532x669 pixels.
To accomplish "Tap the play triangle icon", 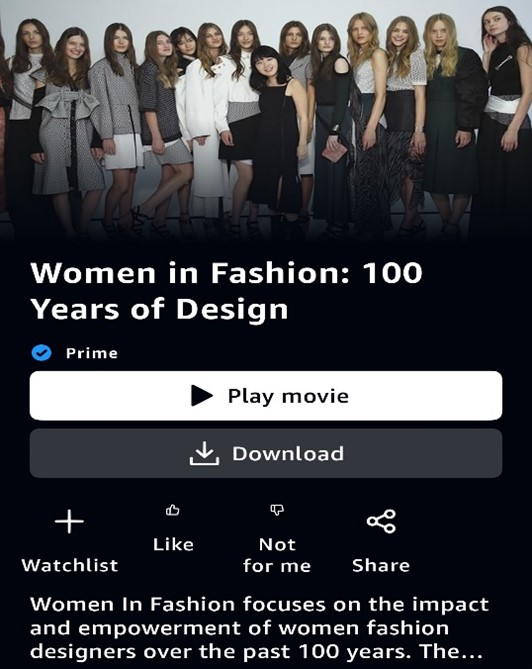I will coord(202,396).
